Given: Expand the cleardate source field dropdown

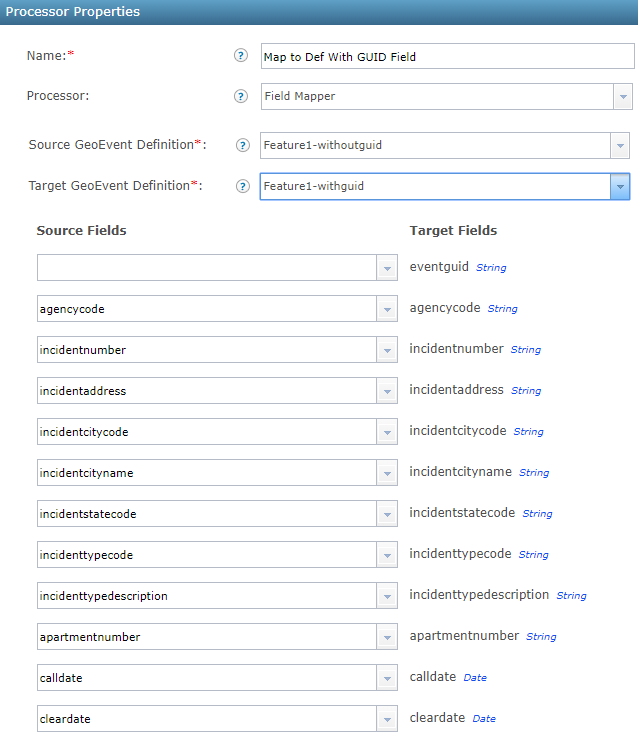Looking at the screenshot, I should click(387, 719).
